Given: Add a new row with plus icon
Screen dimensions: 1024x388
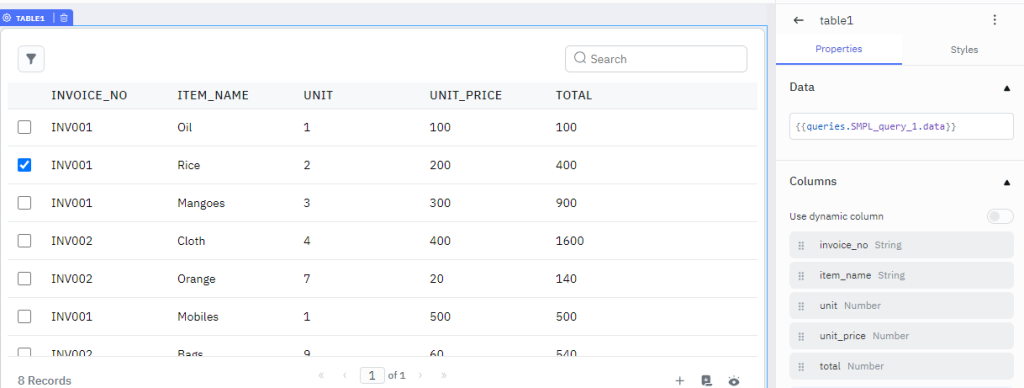Looking at the screenshot, I should pos(679,381).
